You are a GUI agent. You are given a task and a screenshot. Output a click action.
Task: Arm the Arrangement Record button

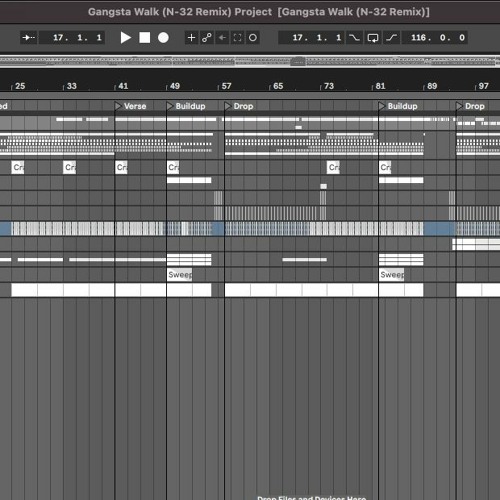tap(163, 38)
